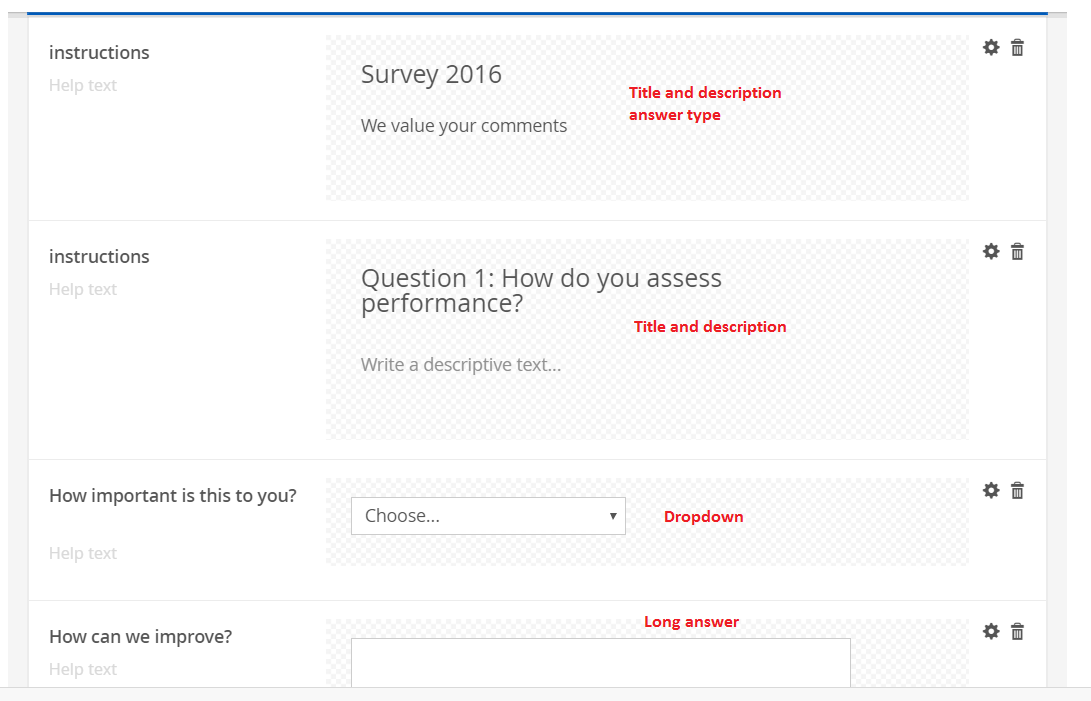The image size is (1091, 701).
Task: Delete the Question 1 title block
Action: click(x=1017, y=251)
